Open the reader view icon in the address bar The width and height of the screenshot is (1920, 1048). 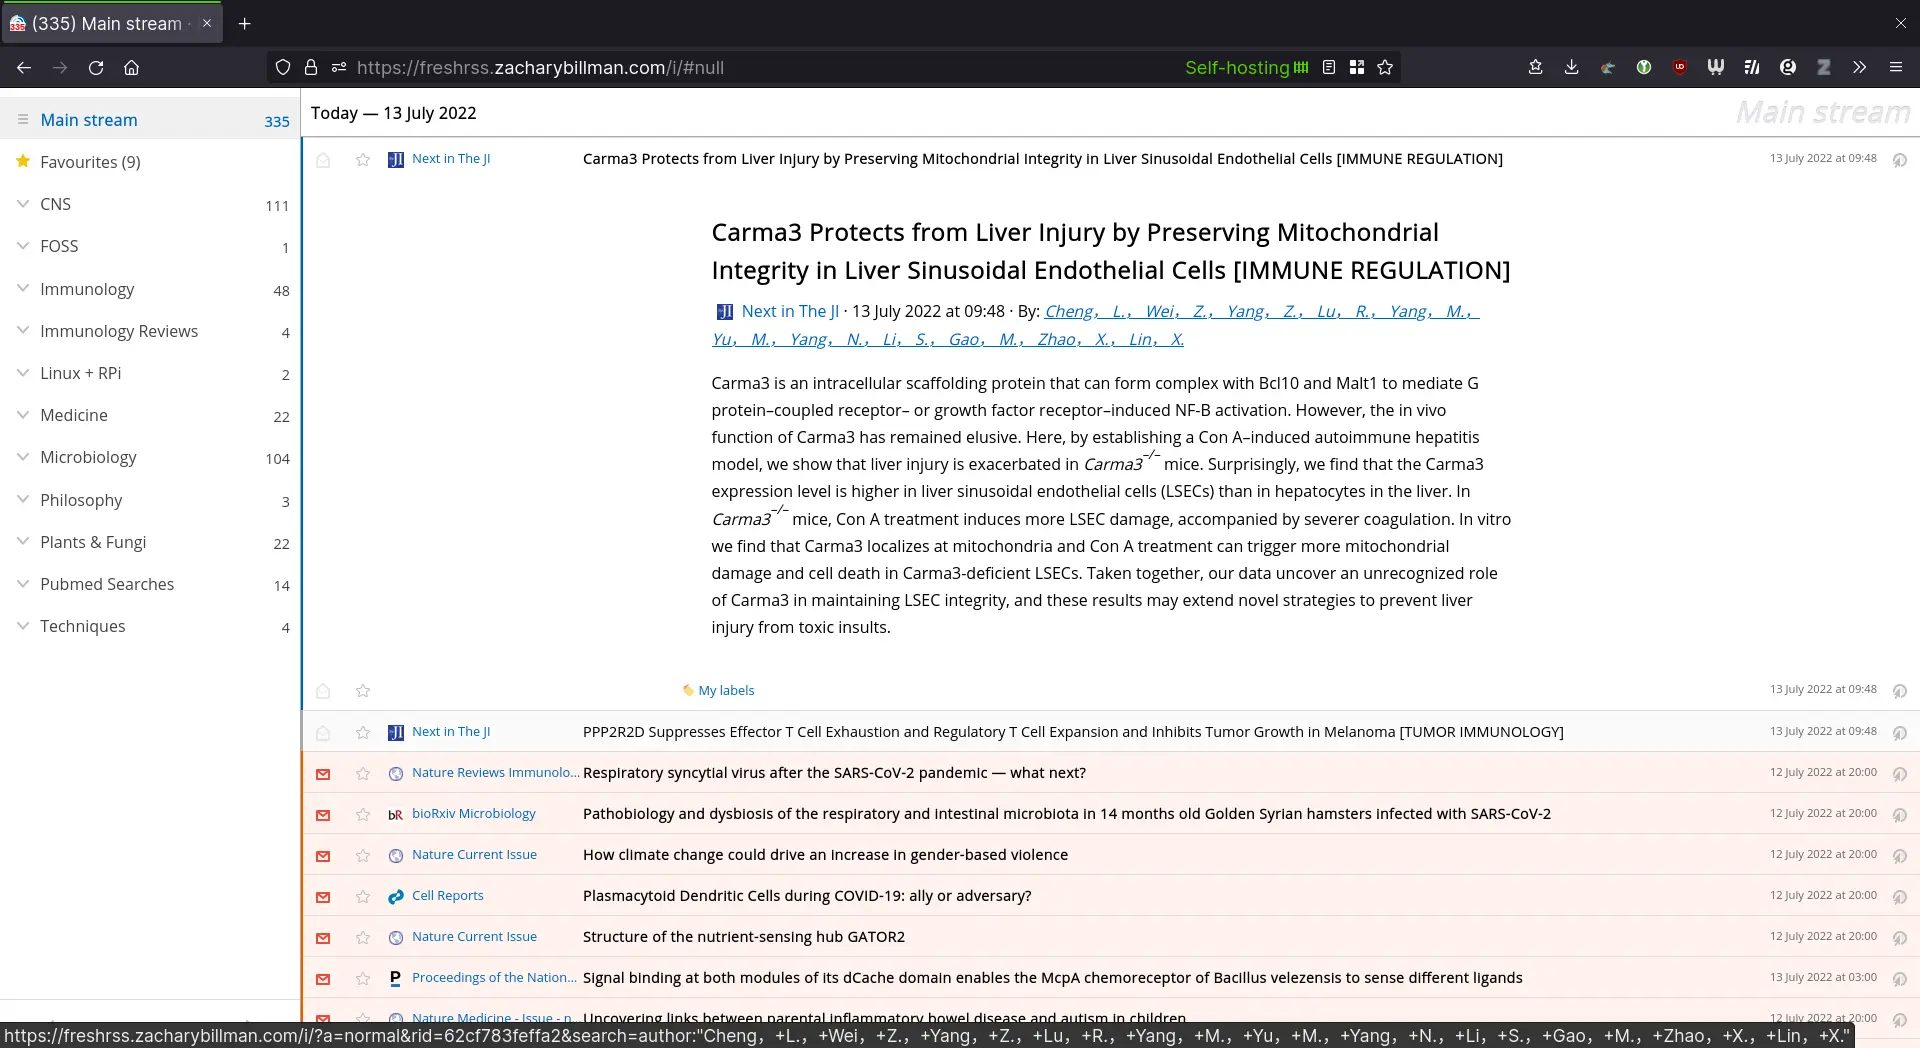[x=1329, y=68]
